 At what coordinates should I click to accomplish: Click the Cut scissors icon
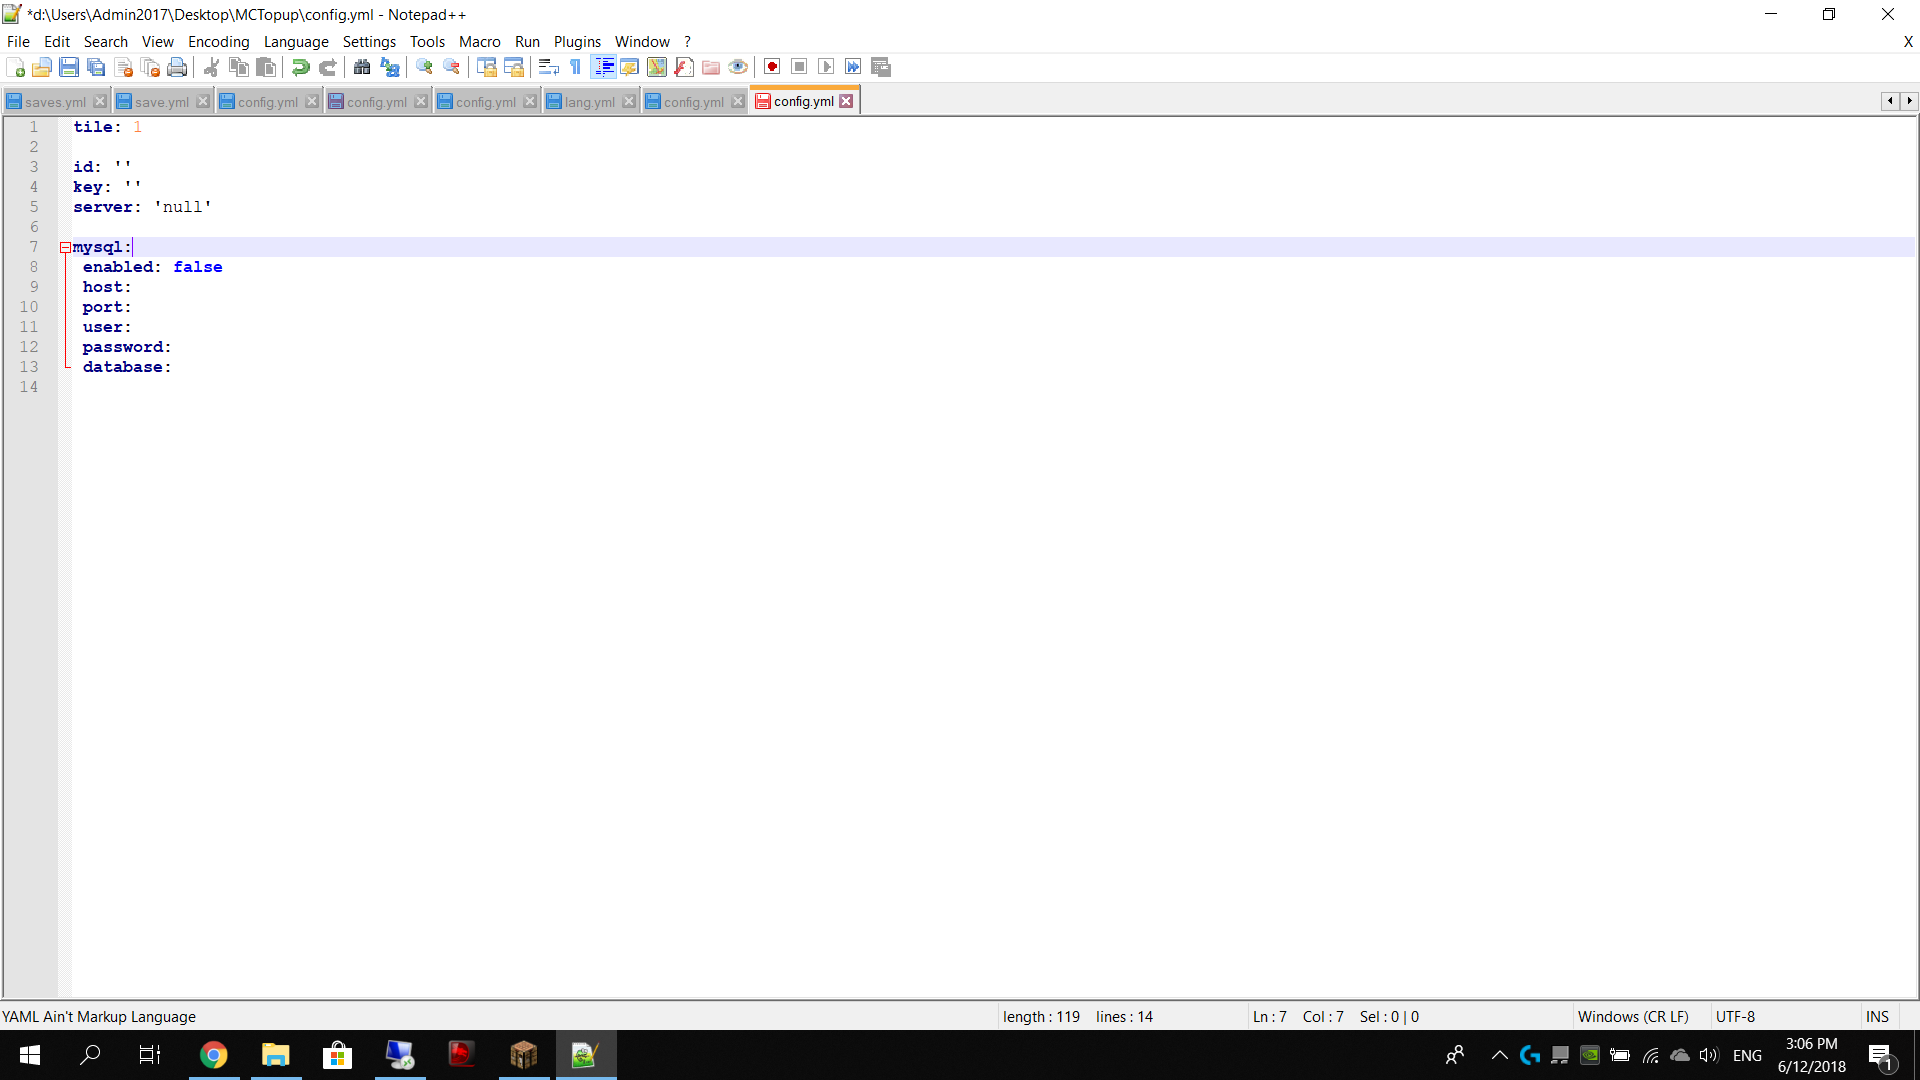click(x=211, y=67)
